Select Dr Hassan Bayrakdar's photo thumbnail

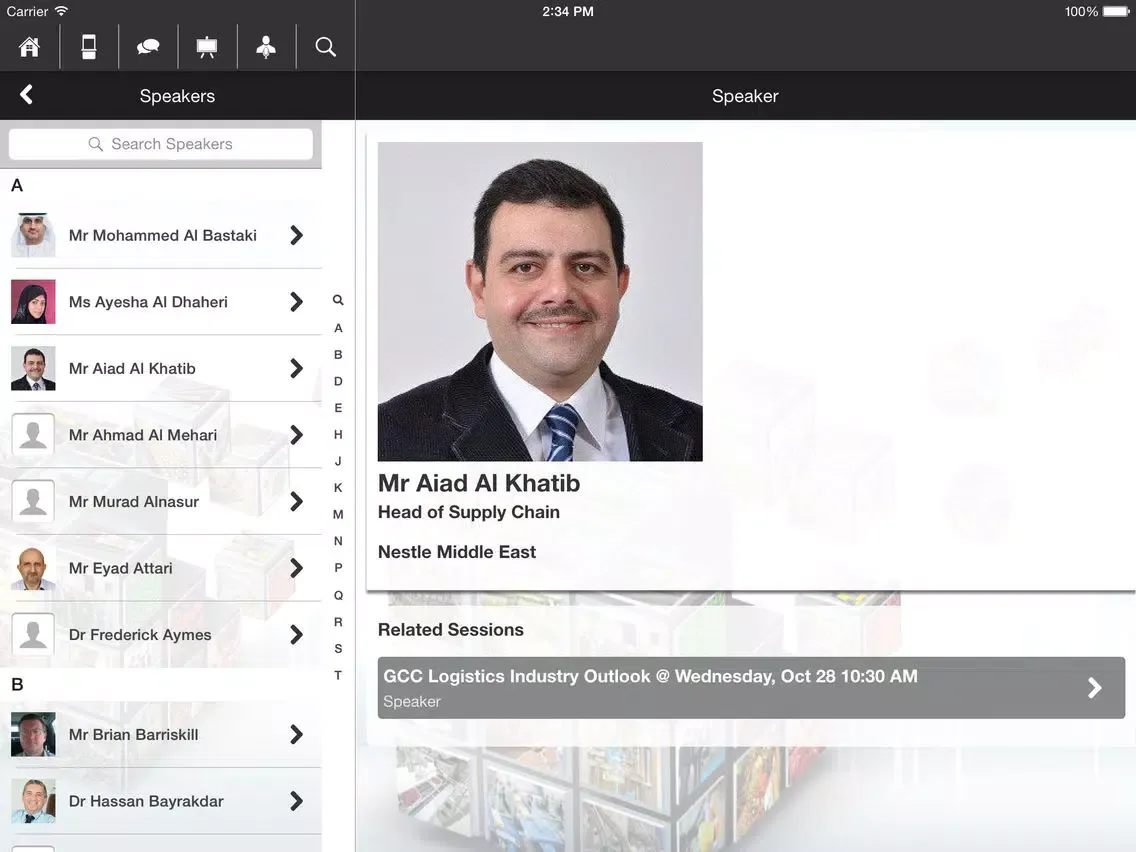[33, 801]
